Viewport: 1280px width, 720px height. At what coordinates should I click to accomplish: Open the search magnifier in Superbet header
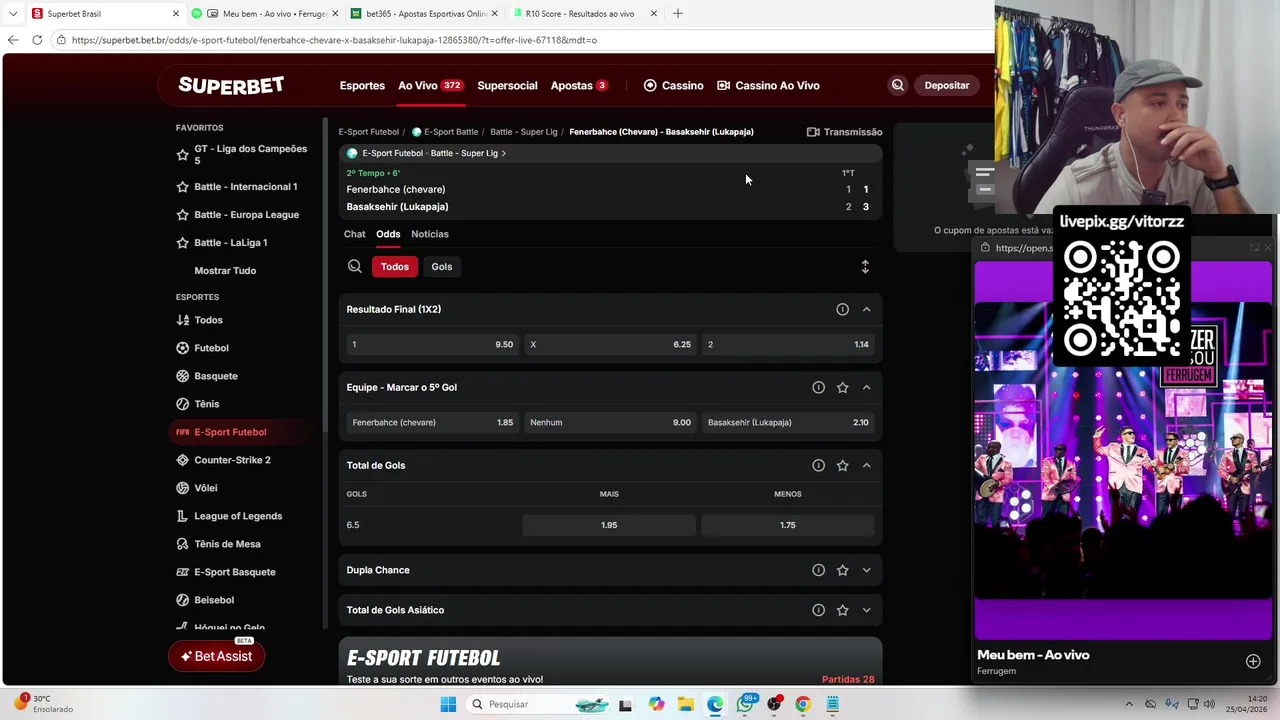pyautogui.click(x=897, y=85)
